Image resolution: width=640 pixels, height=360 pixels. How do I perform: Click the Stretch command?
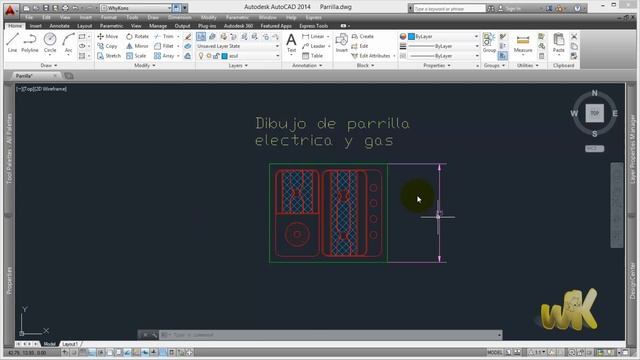tap(109, 56)
